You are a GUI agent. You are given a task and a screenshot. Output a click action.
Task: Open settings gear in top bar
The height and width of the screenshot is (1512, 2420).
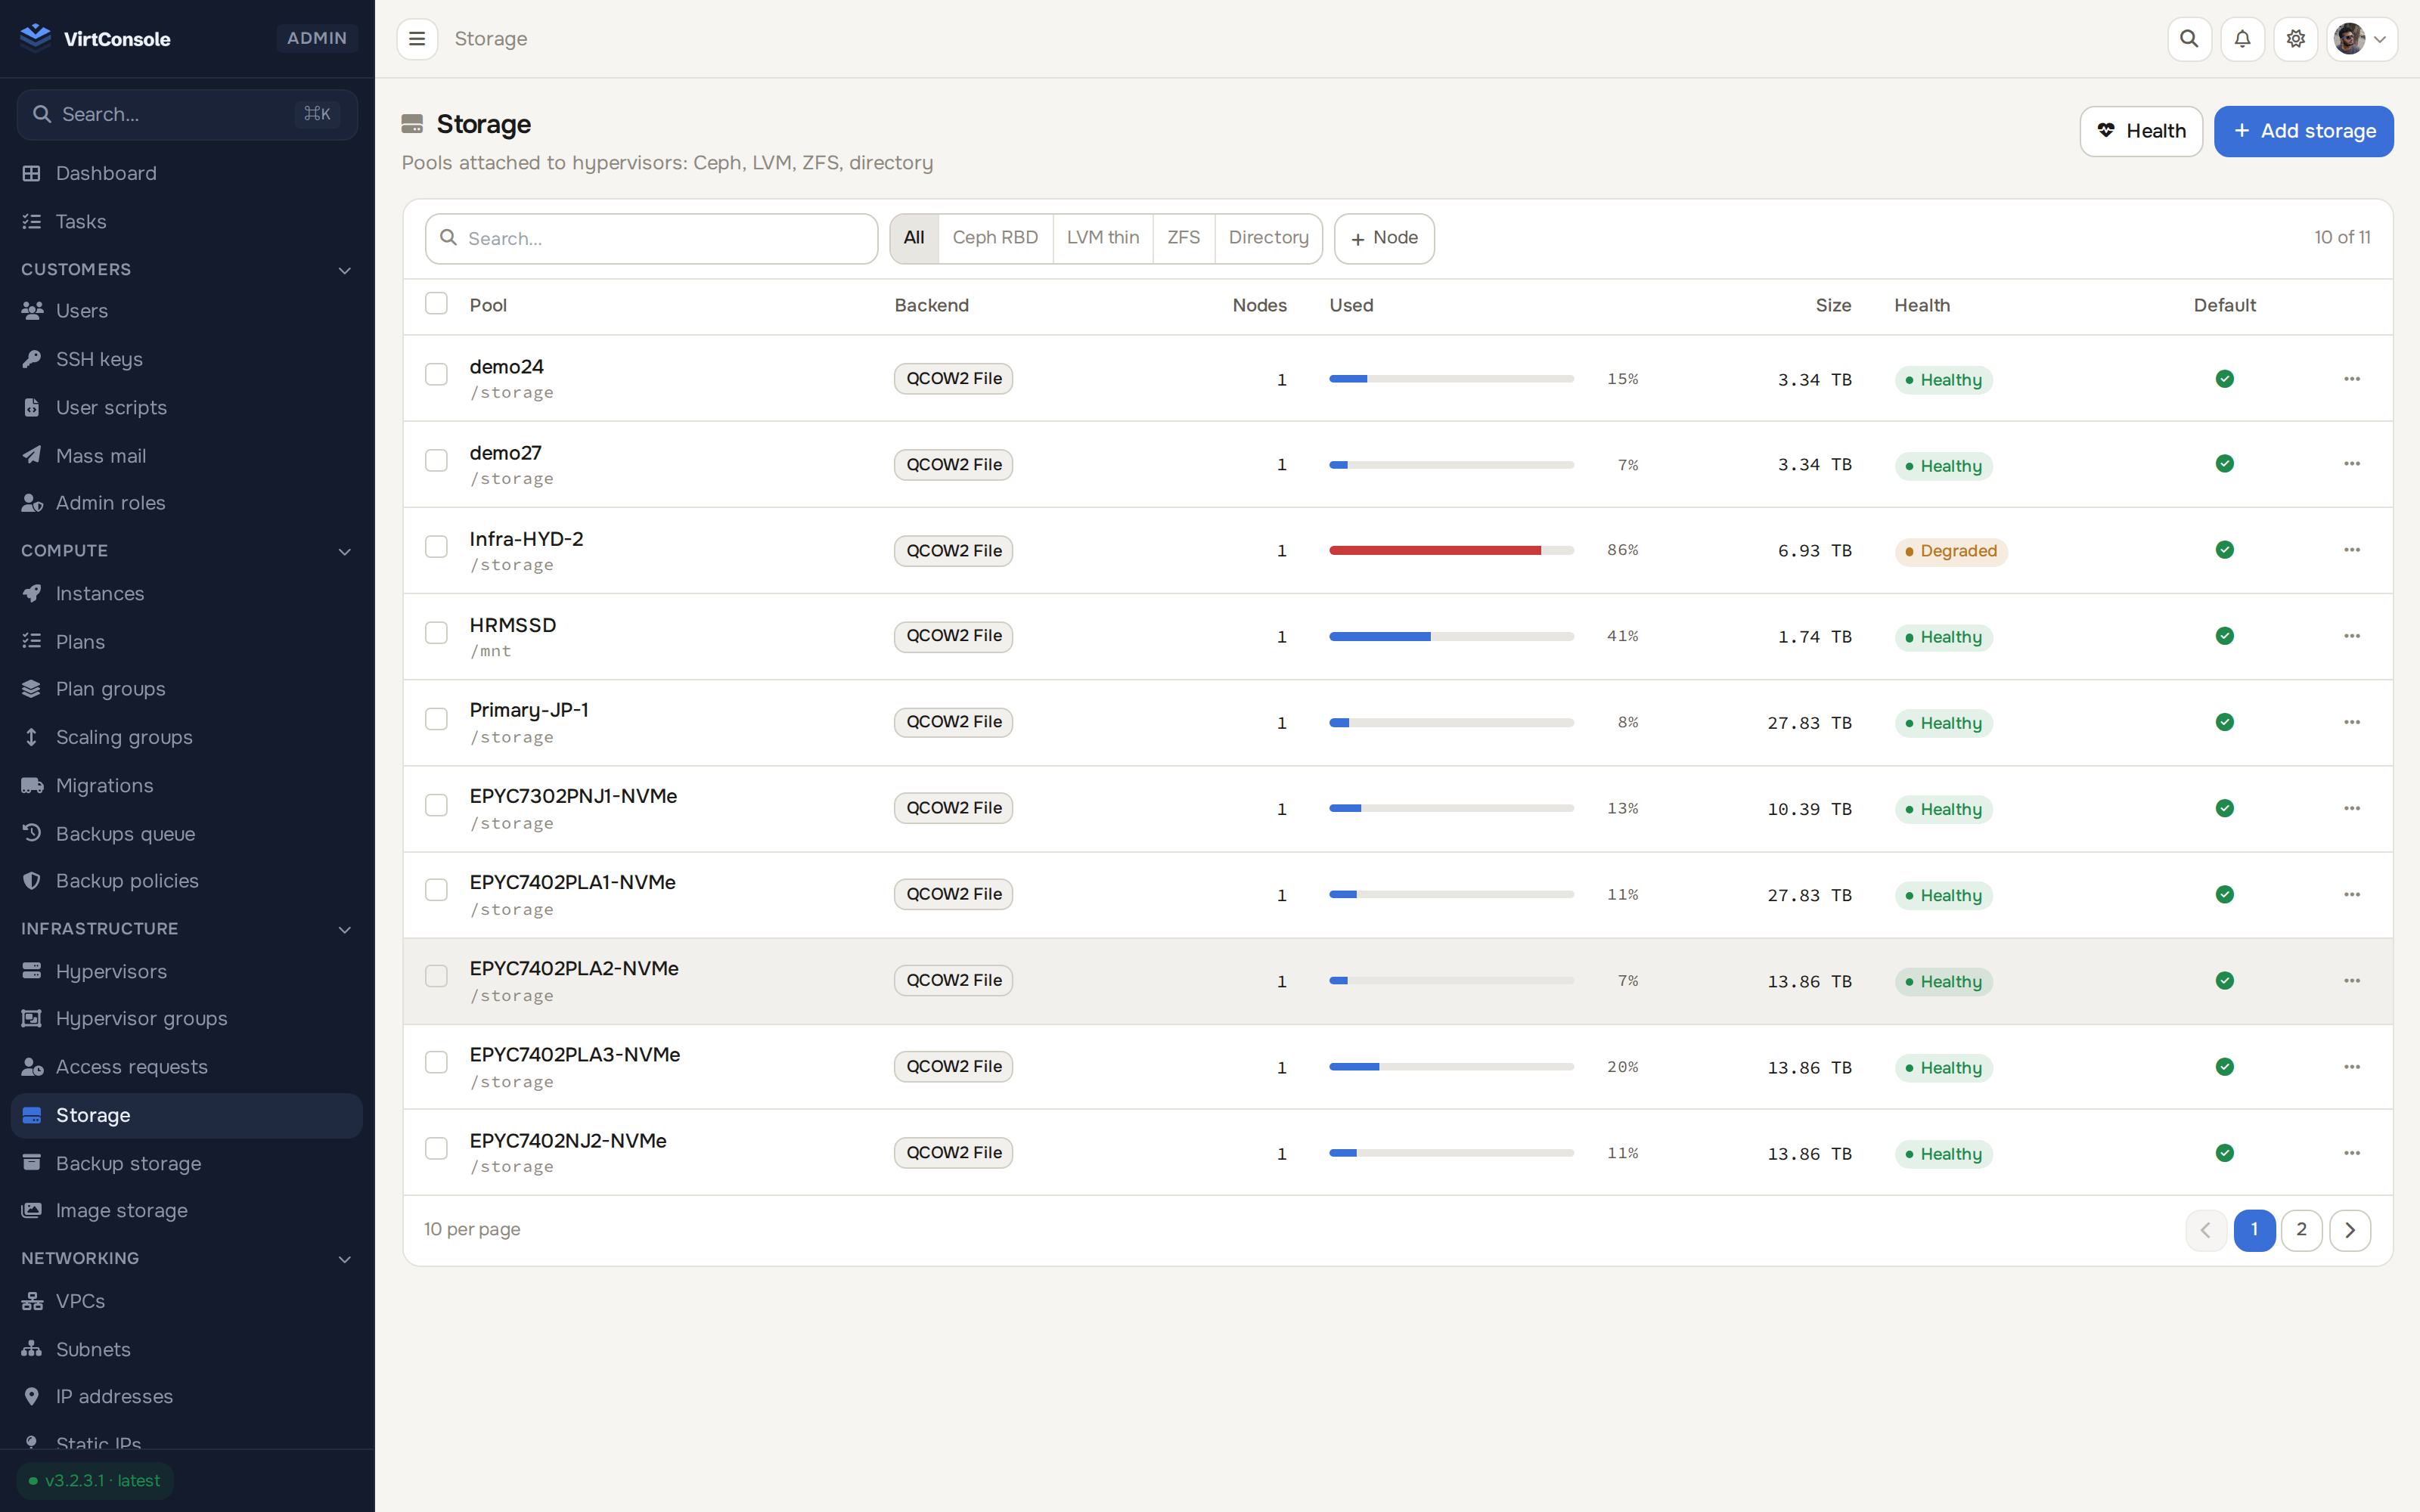pyautogui.click(x=2295, y=39)
